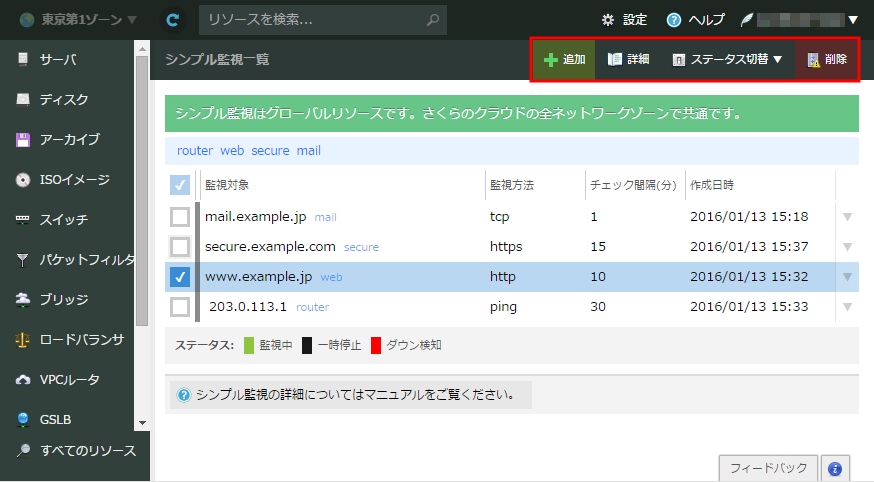Check the mail.example.jp row checkbox
Viewport: 874px width, 482px height.
(x=180, y=217)
